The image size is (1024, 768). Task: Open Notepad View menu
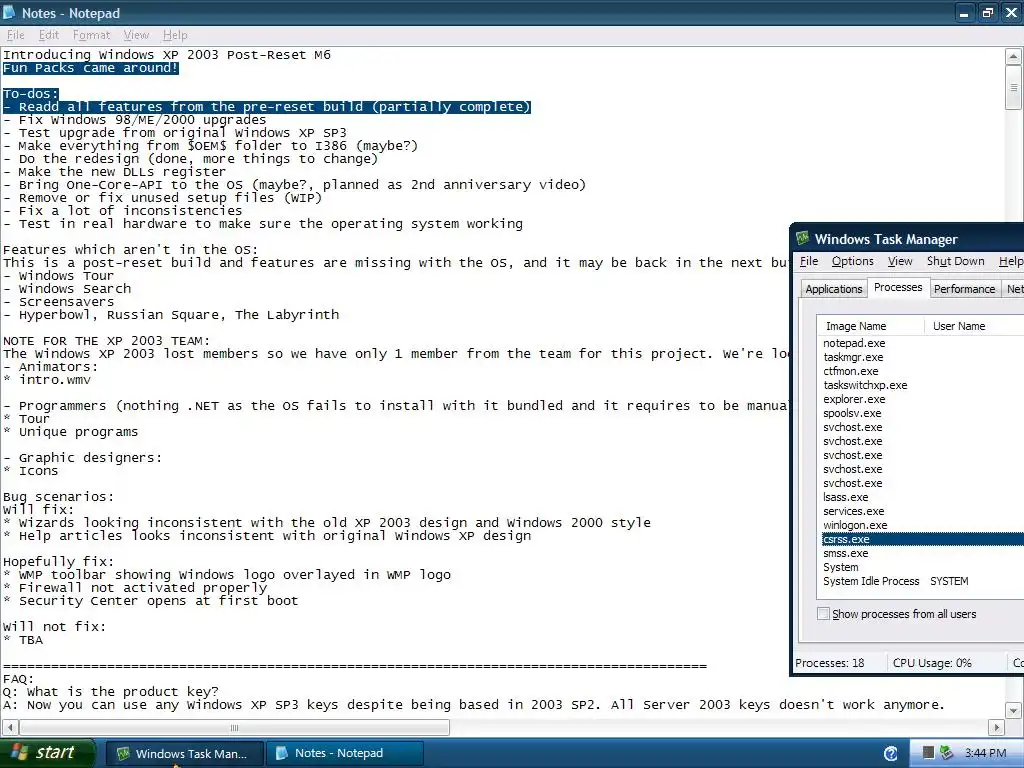point(136,35)
